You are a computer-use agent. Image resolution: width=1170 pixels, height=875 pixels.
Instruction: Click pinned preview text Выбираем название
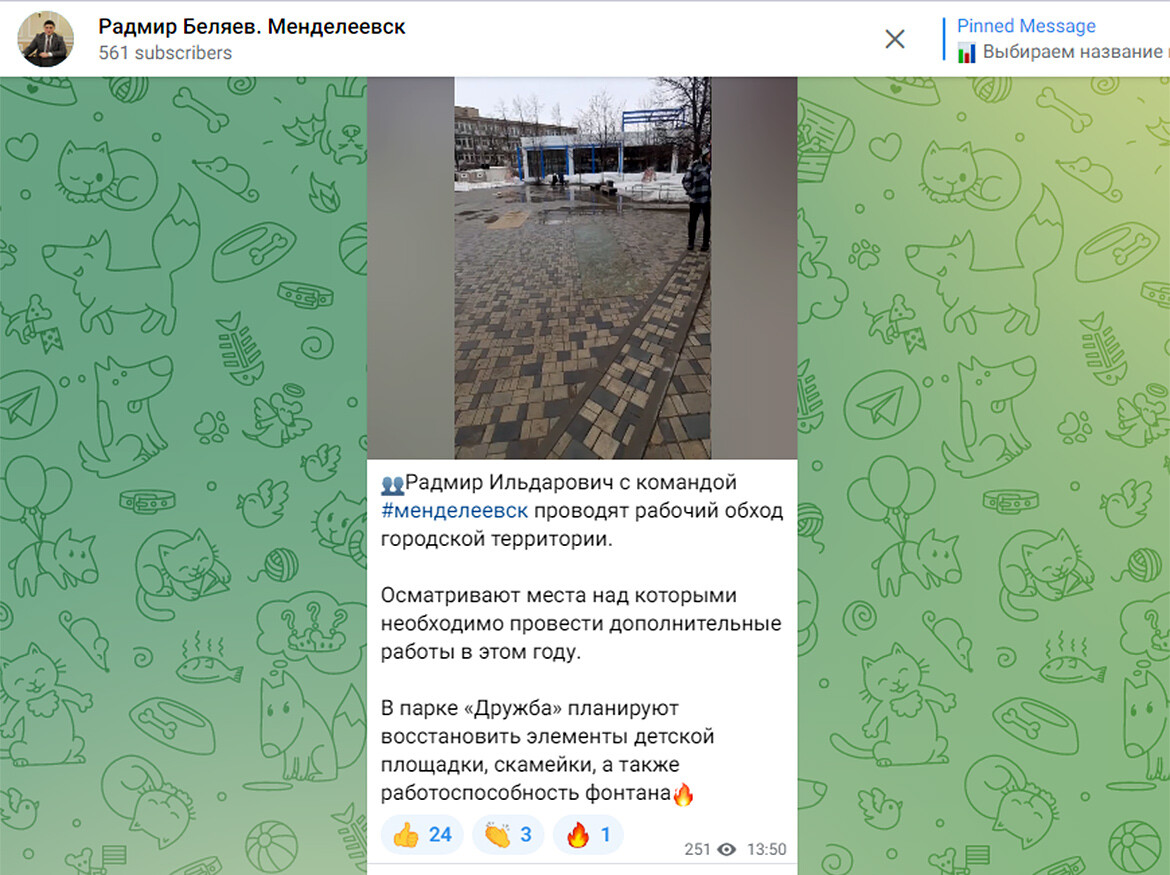tap(1071, 52)
